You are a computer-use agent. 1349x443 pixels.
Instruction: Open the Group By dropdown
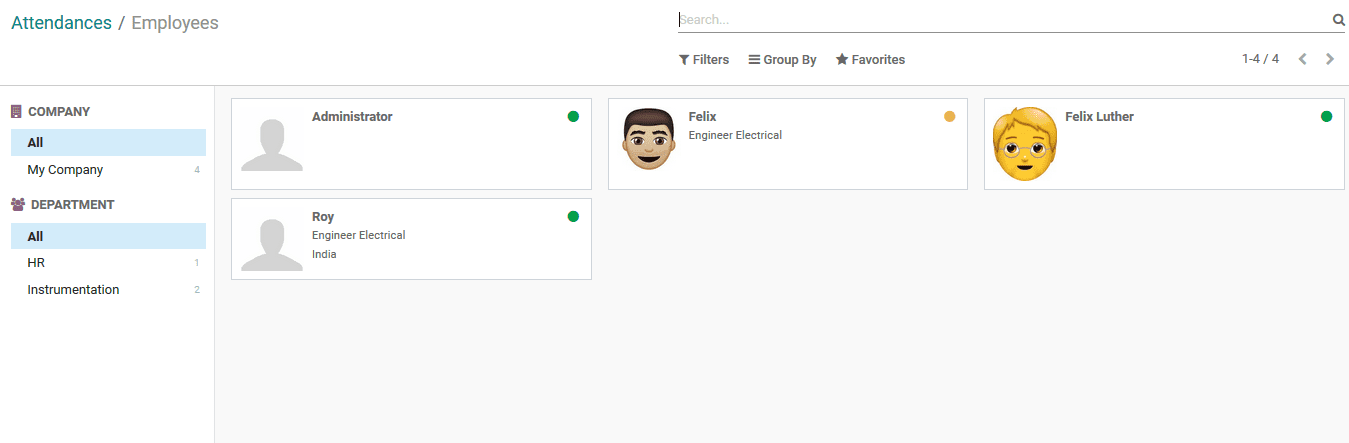[x=782, y=60]
